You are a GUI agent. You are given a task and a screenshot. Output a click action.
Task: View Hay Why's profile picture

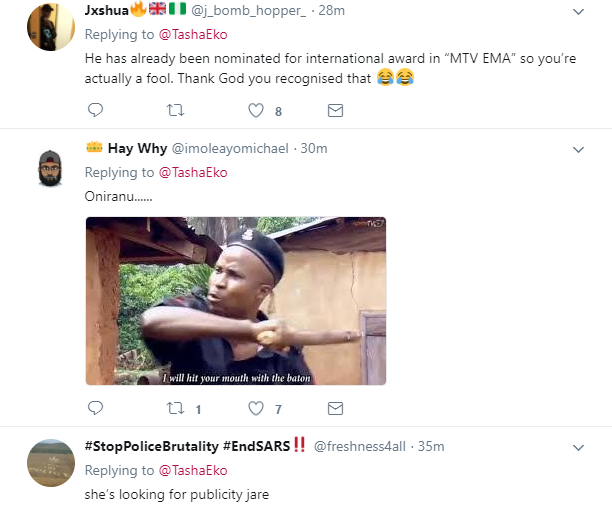point(50,165)
